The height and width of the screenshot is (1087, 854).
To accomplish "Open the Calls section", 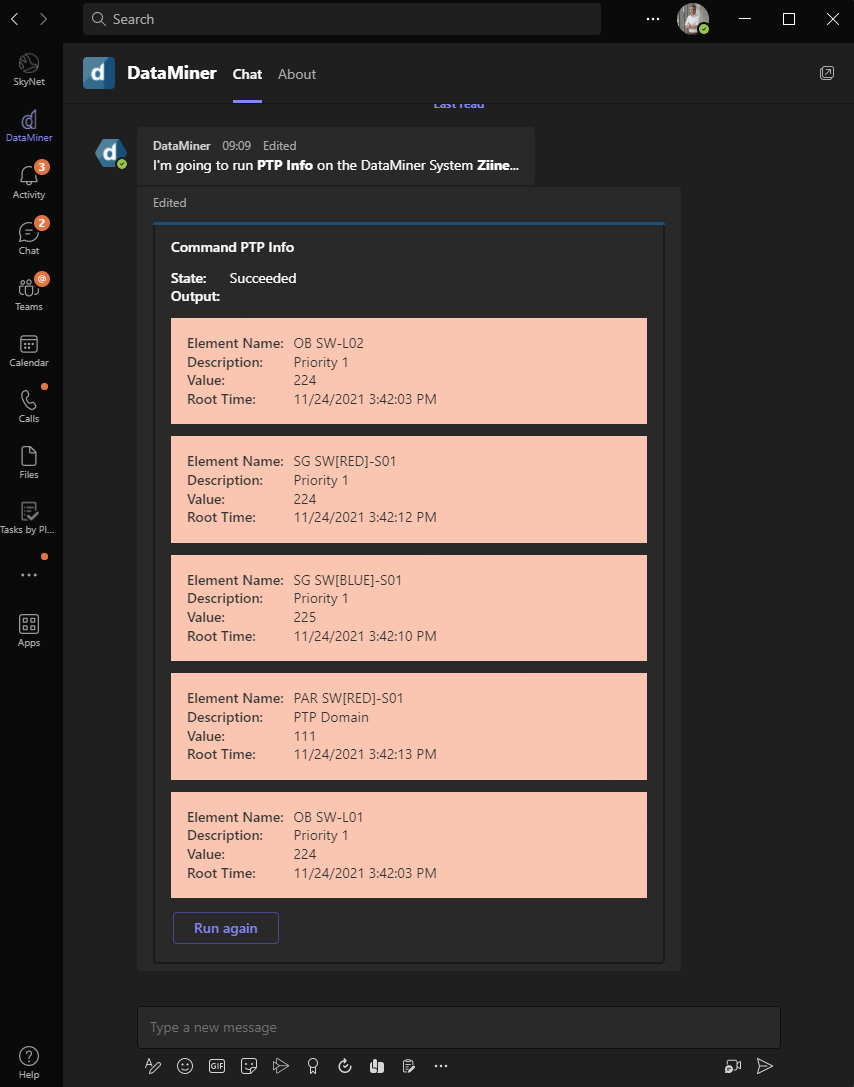I will click(29, 406).
